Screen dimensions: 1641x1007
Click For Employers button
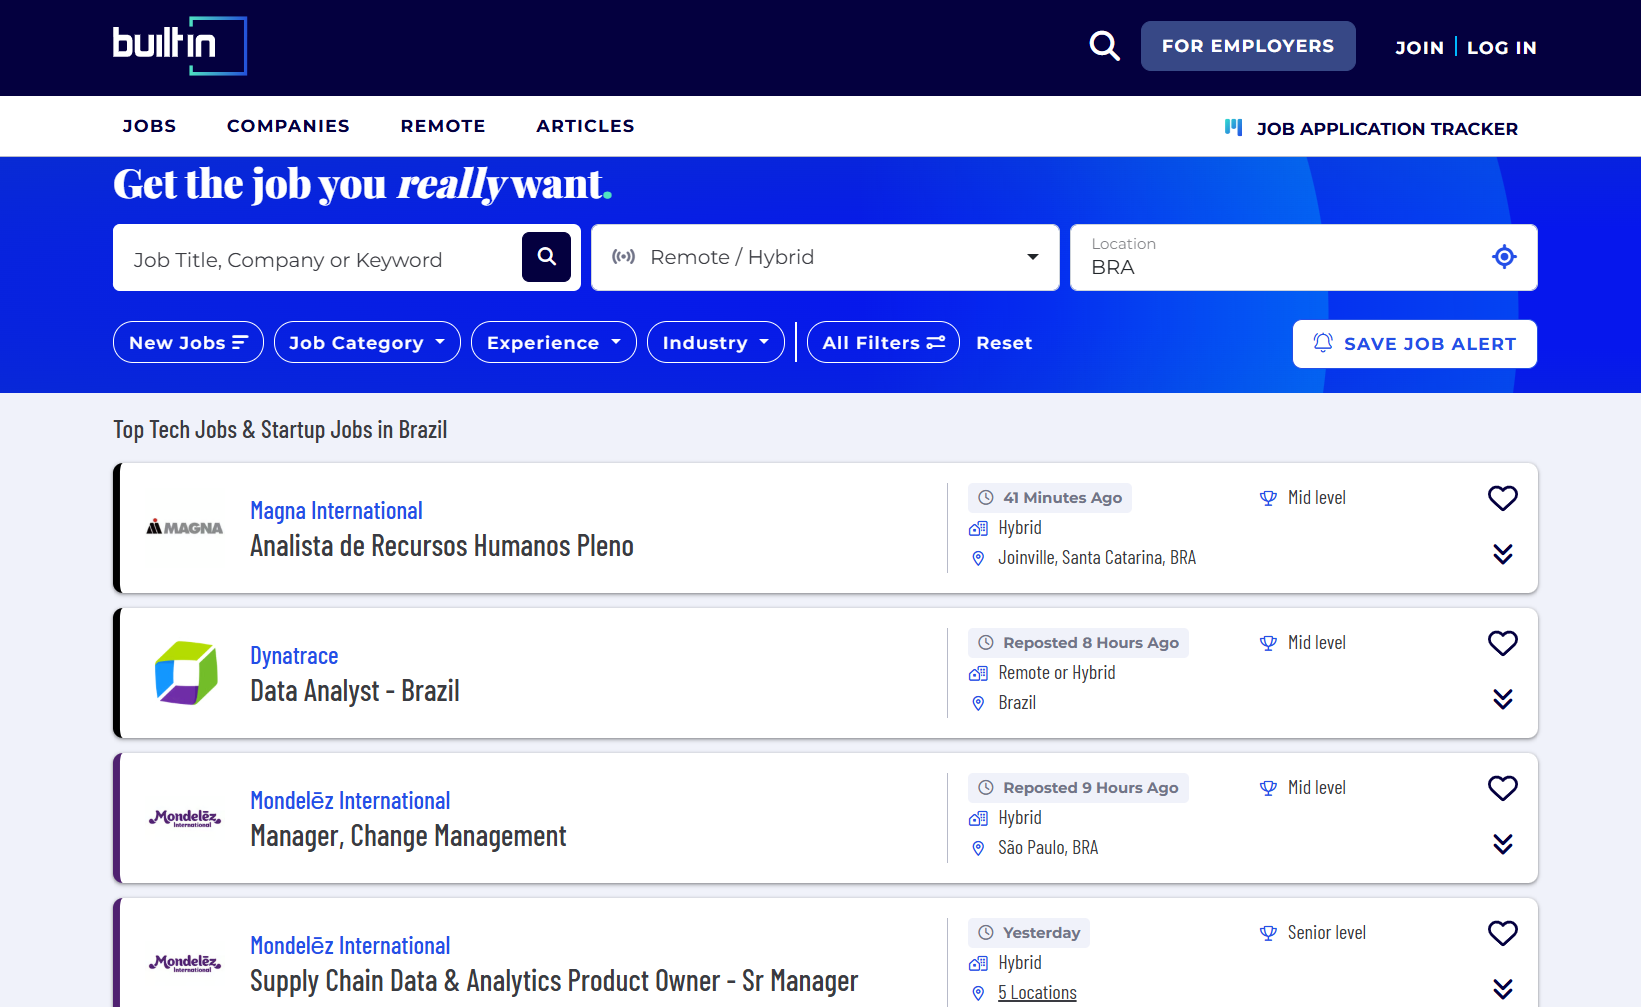pos(1248,46)
